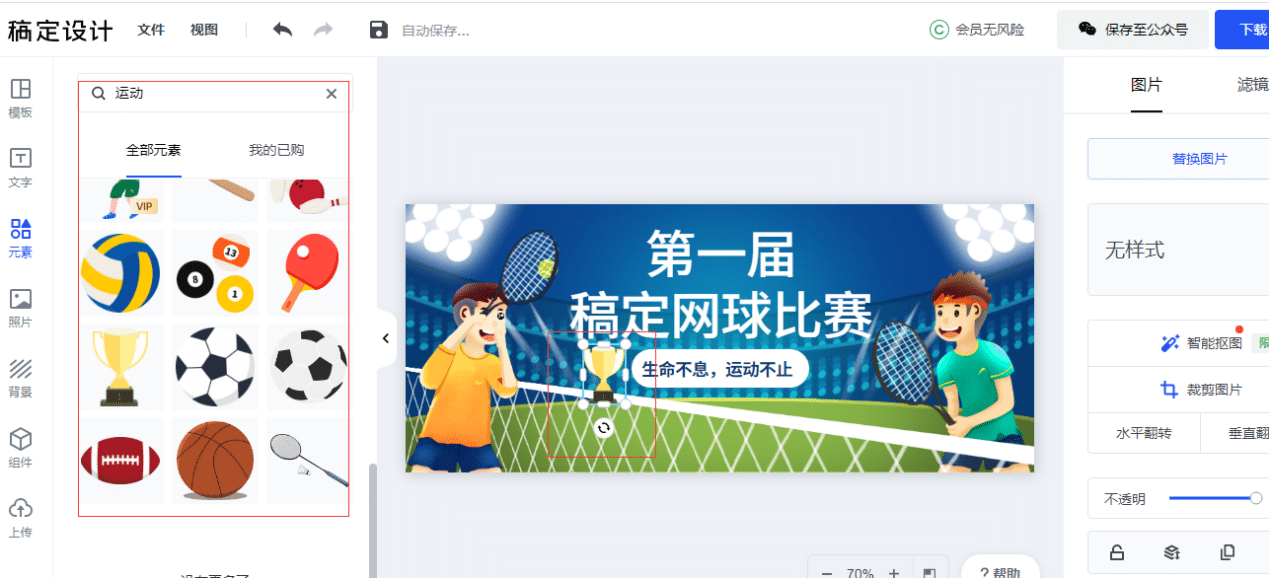Open the 视图 menu
Screen dimensions: 1269x578
[204, 30]
